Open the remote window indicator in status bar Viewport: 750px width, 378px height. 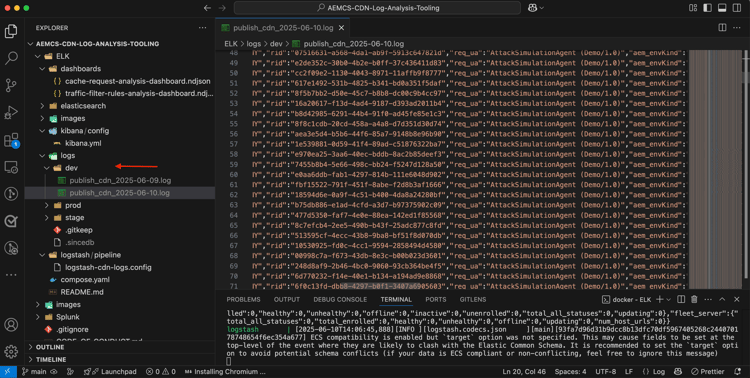pos(8,372)
